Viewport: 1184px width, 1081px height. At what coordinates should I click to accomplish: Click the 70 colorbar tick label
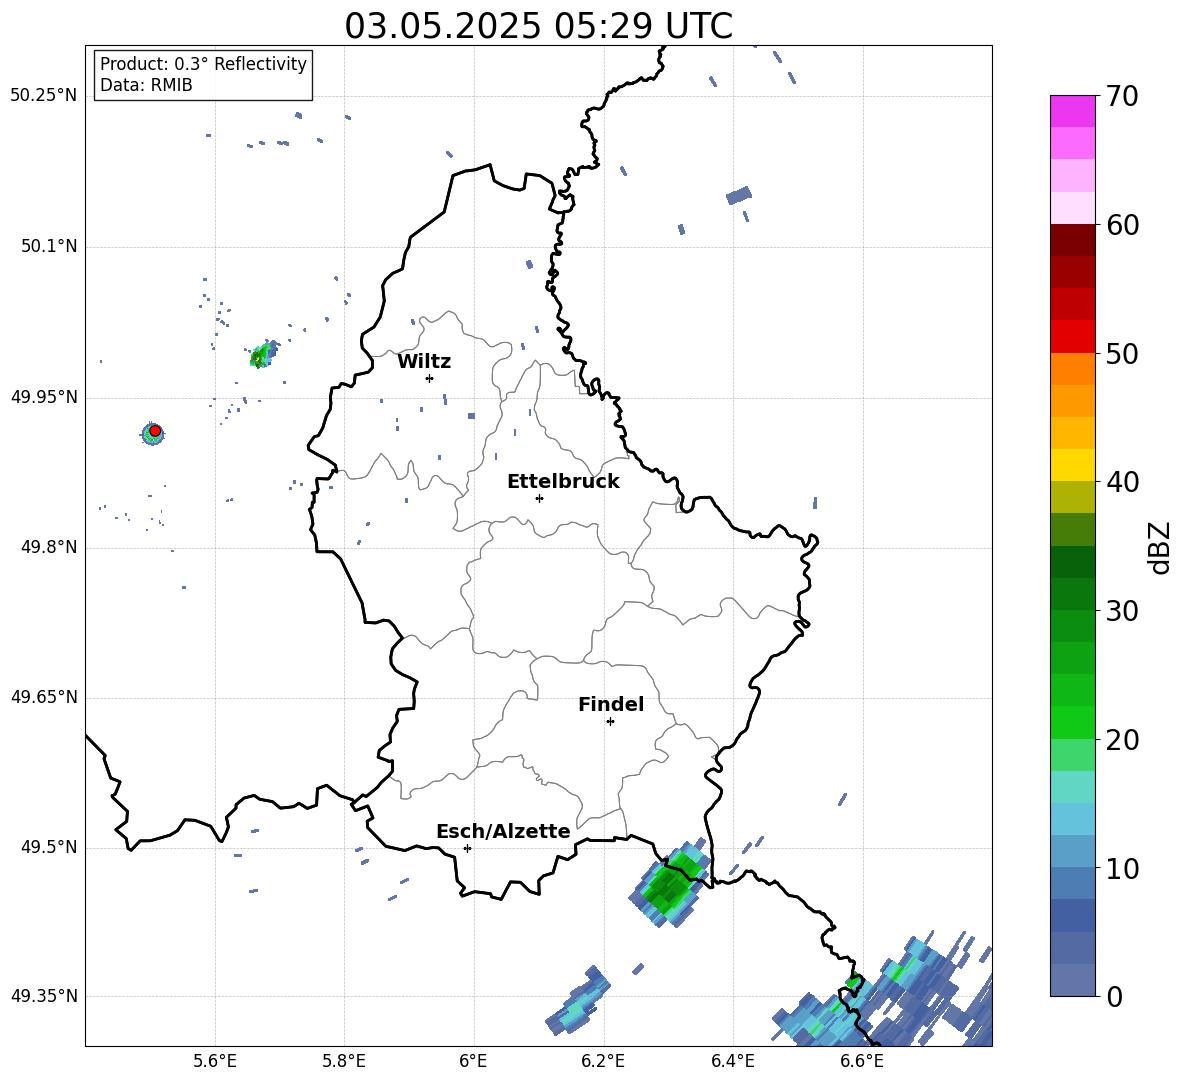point(1122,96)
